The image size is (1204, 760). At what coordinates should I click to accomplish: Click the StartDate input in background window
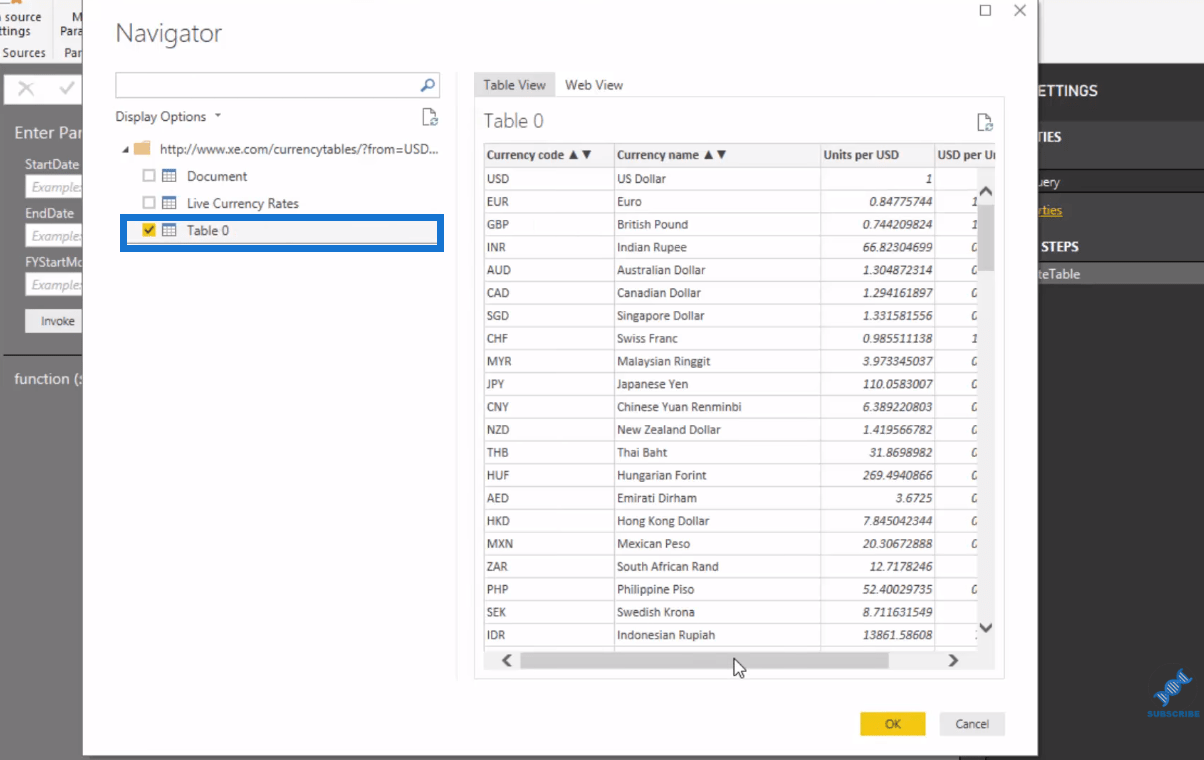pyautogui.click(x=53, y=187)
